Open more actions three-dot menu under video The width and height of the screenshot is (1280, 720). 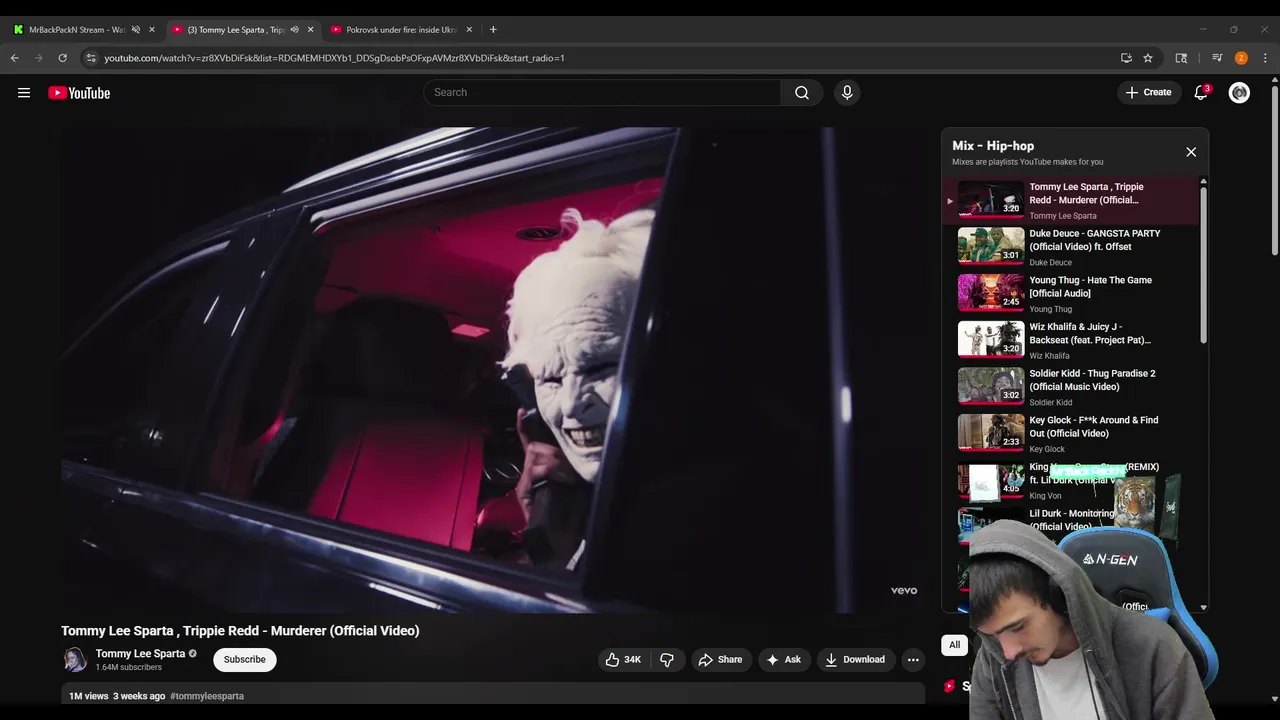[x=912, y=659]
